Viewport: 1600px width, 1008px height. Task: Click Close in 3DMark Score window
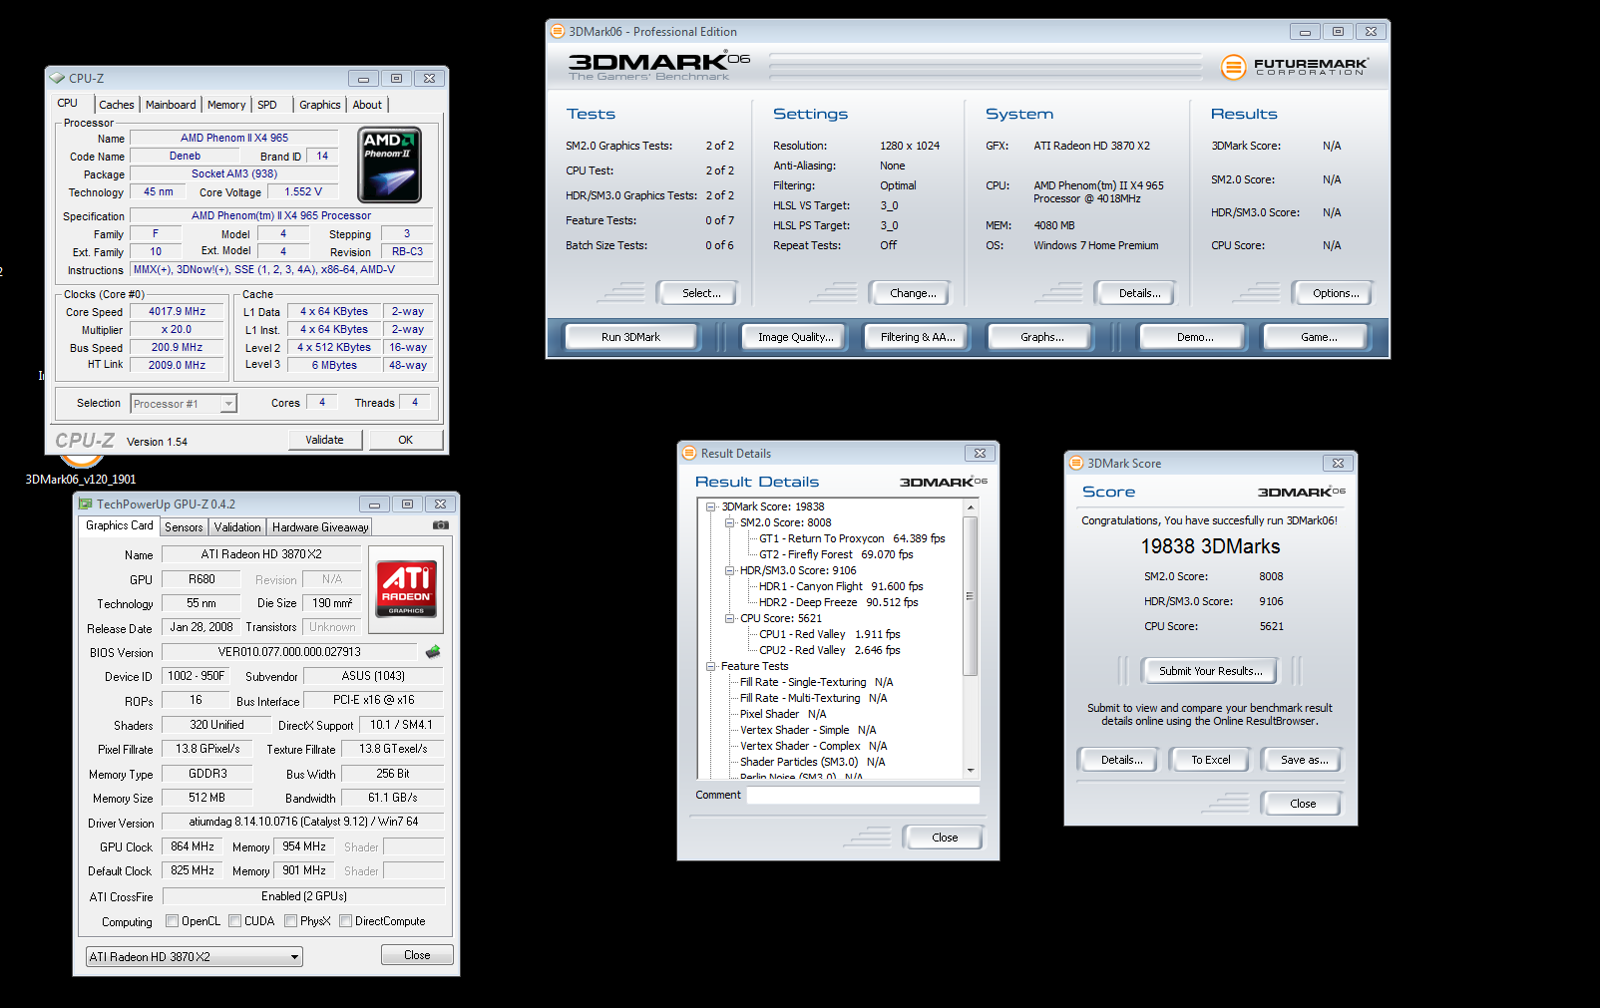[x=1303, y=803]
